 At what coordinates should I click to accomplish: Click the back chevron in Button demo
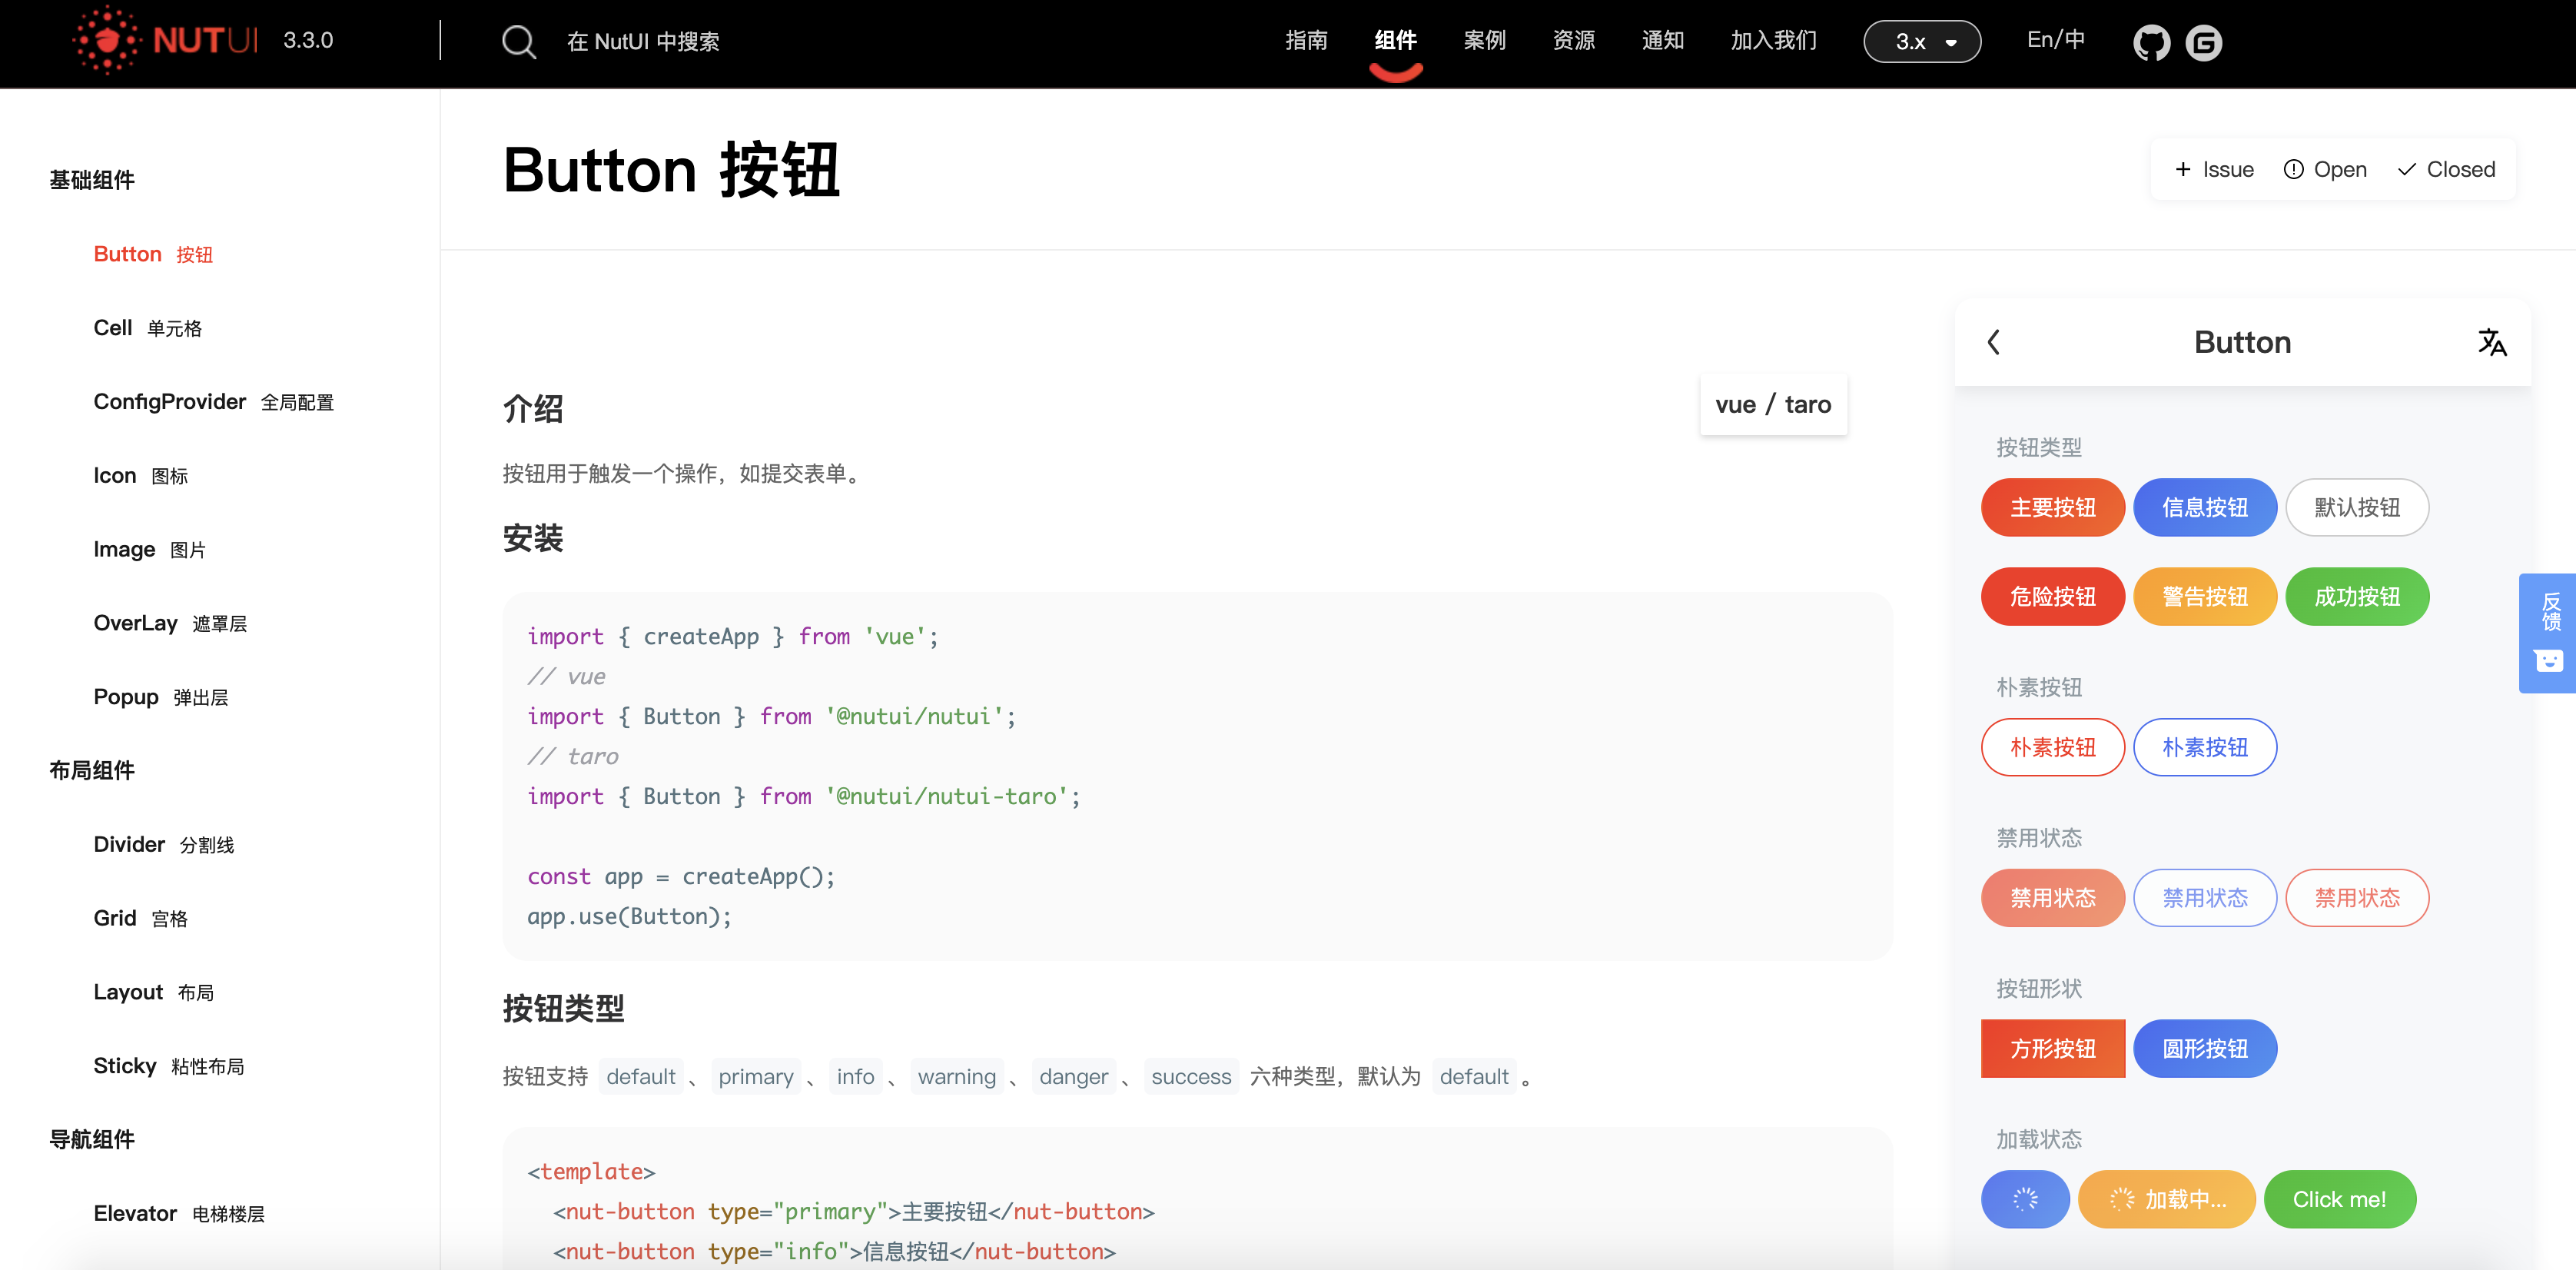pyautogui.click(x=1993, y=342)
